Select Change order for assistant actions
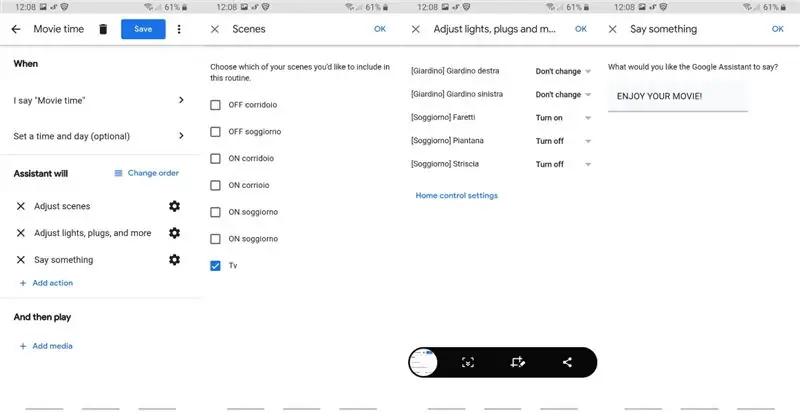Screen dimensions: 800x413 pyautogui.click(x=146, y=173)
